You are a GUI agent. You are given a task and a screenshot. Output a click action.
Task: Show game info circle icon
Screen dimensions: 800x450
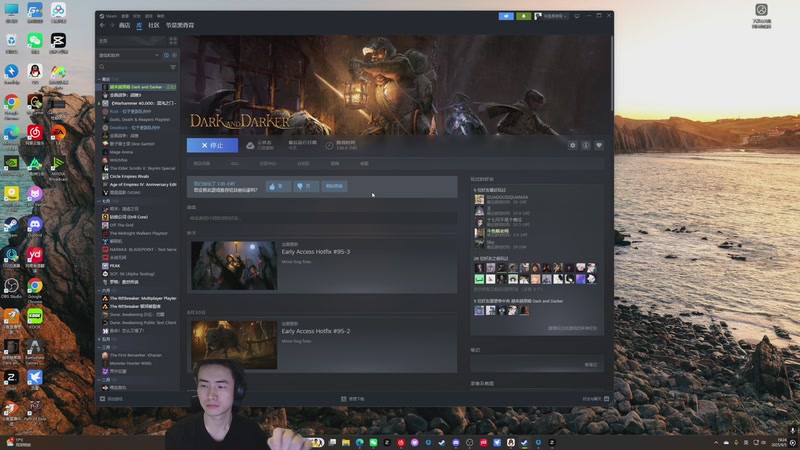coord(586,145)
